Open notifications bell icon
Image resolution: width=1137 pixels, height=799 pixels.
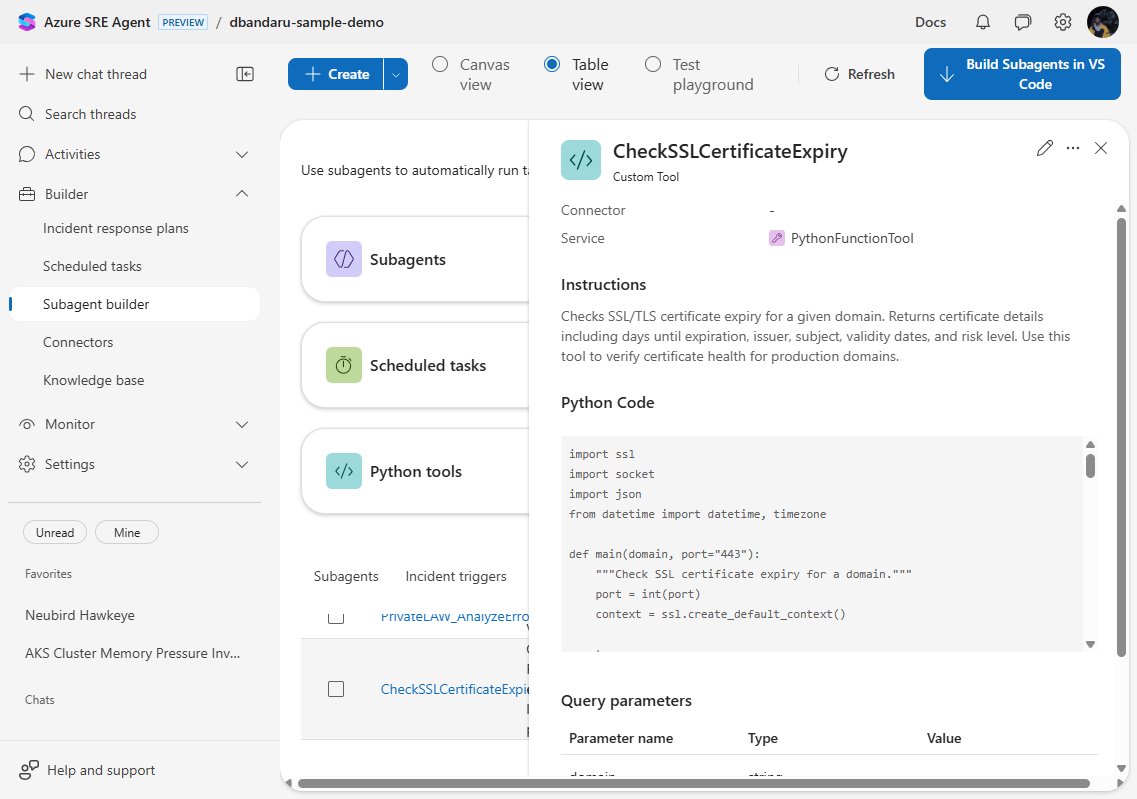coord(982,21)
